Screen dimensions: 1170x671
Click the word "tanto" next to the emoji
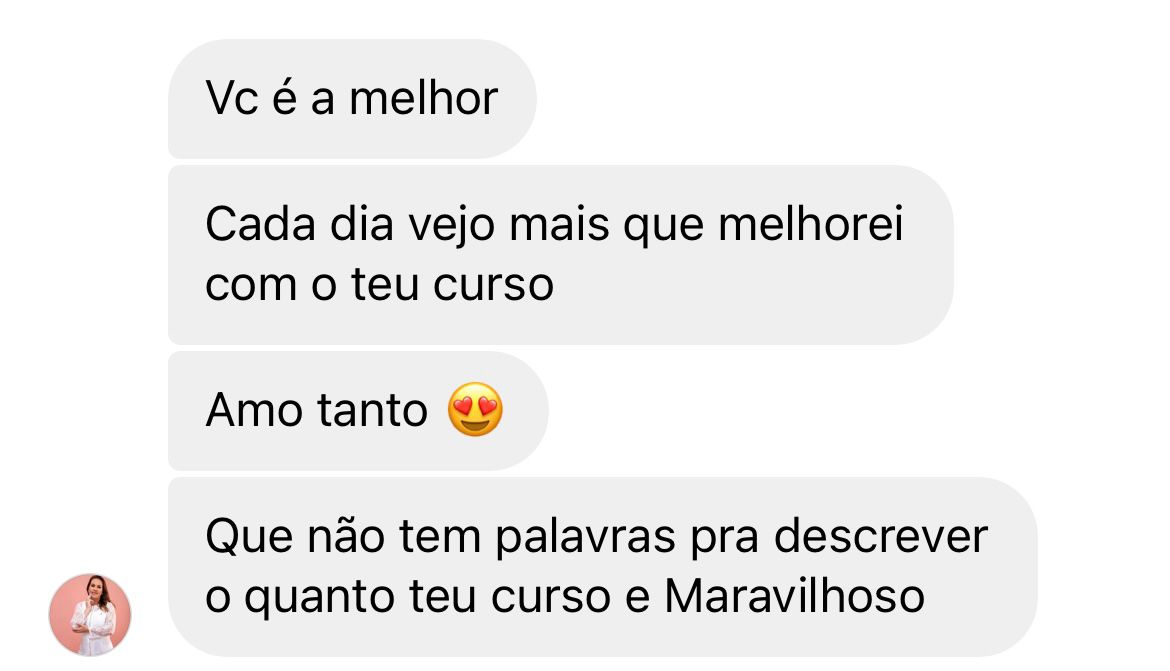click(372, 411)
